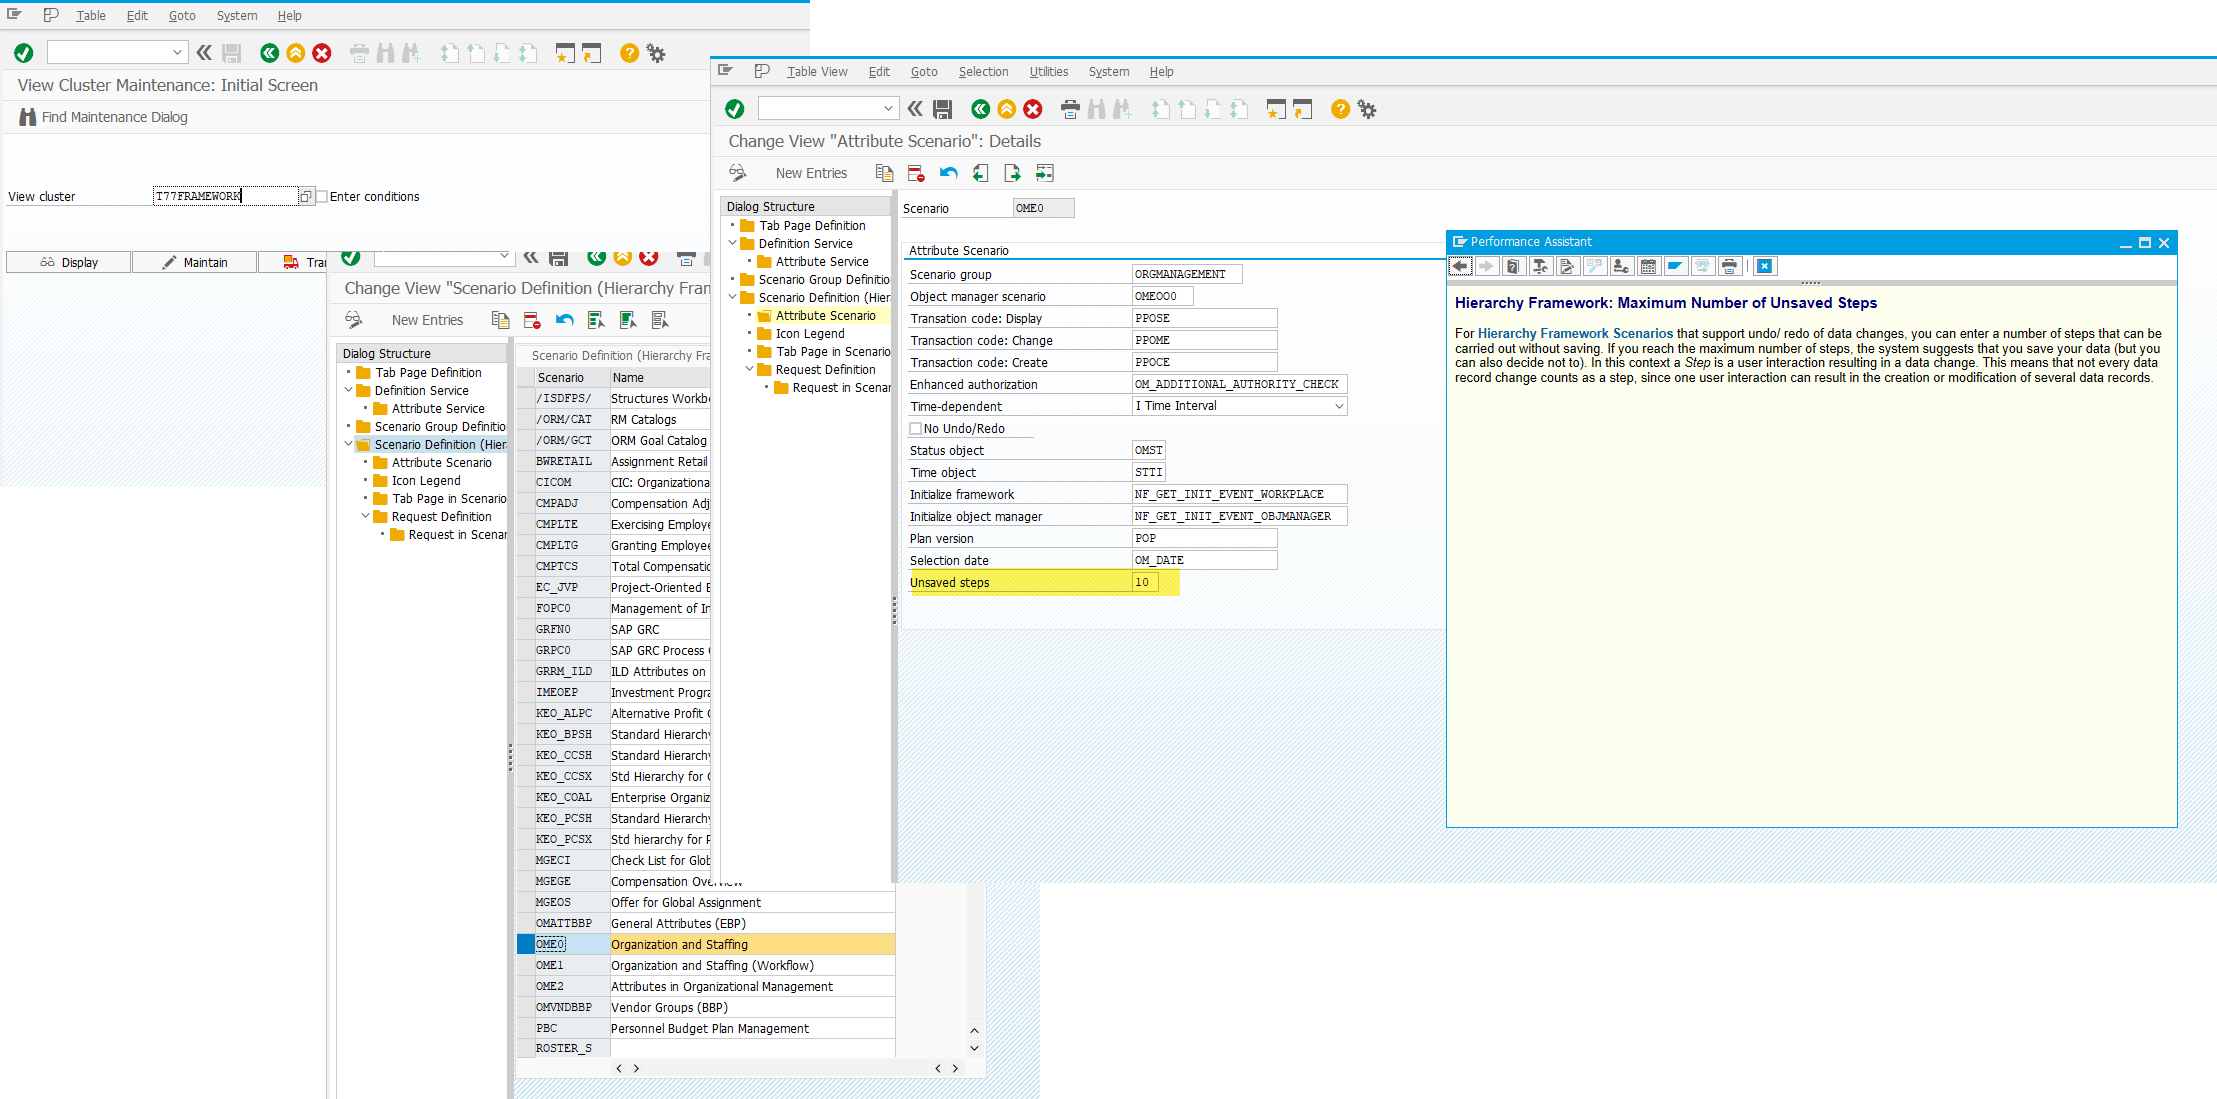The height and width of the screenshot is (1099, 2217).
Task: Click New Entries in Attribute Scenario window
Action: pos(811,173)
